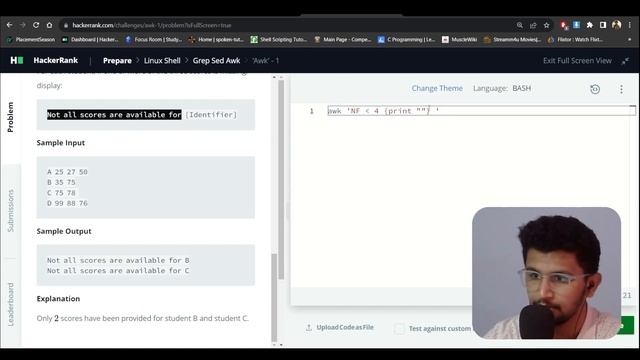Click the HackerRank logo icon
This screenshot has width=640, height=360.
coord(17,60)
